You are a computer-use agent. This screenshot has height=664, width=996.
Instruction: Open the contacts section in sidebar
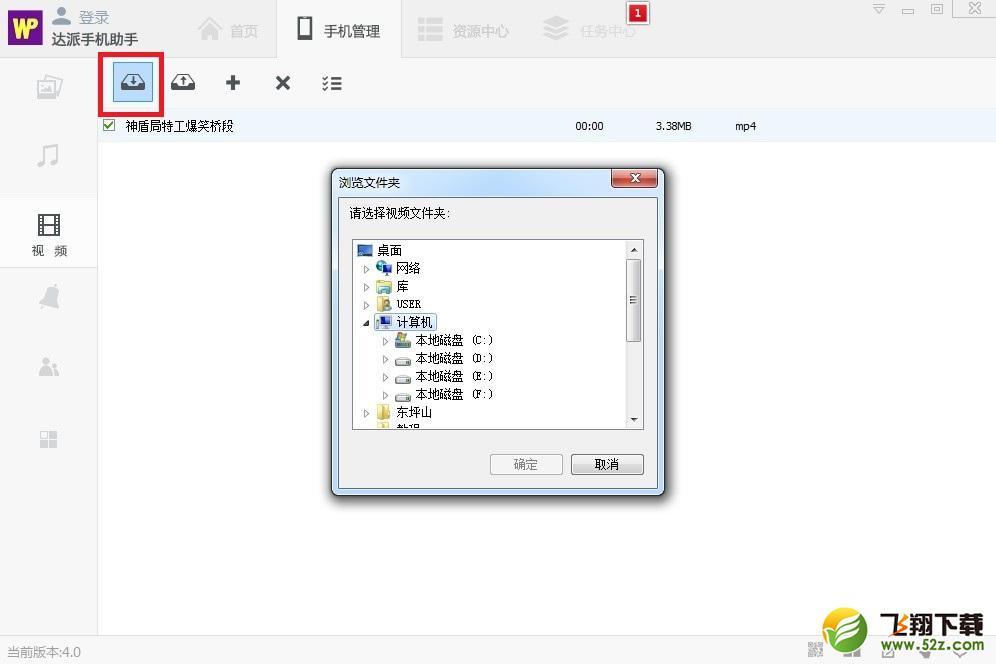[49, 367]
